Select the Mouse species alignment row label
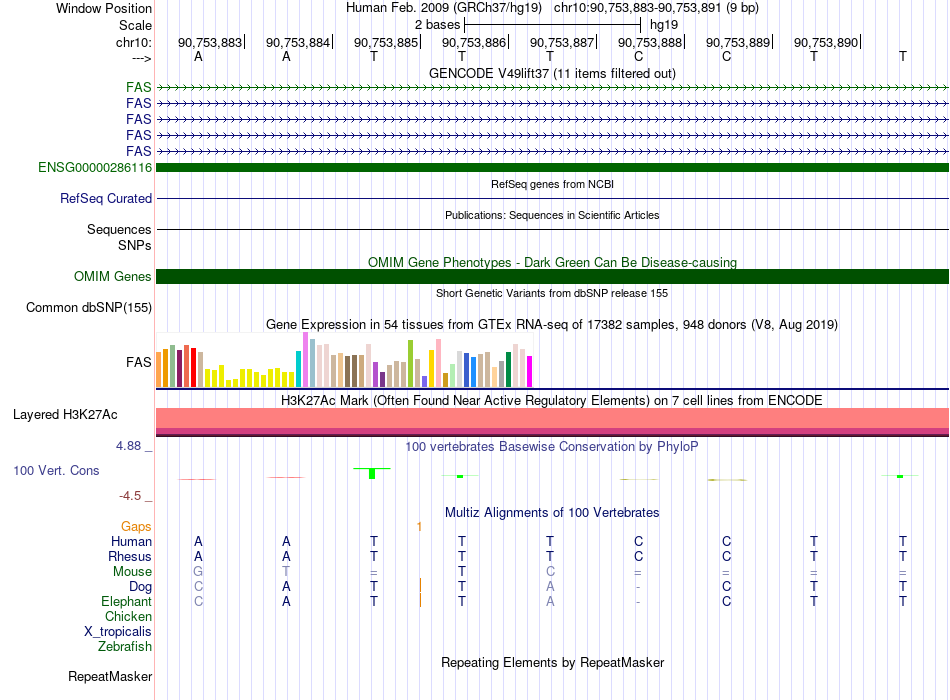950x700 pixels. [x=132, y=572]
